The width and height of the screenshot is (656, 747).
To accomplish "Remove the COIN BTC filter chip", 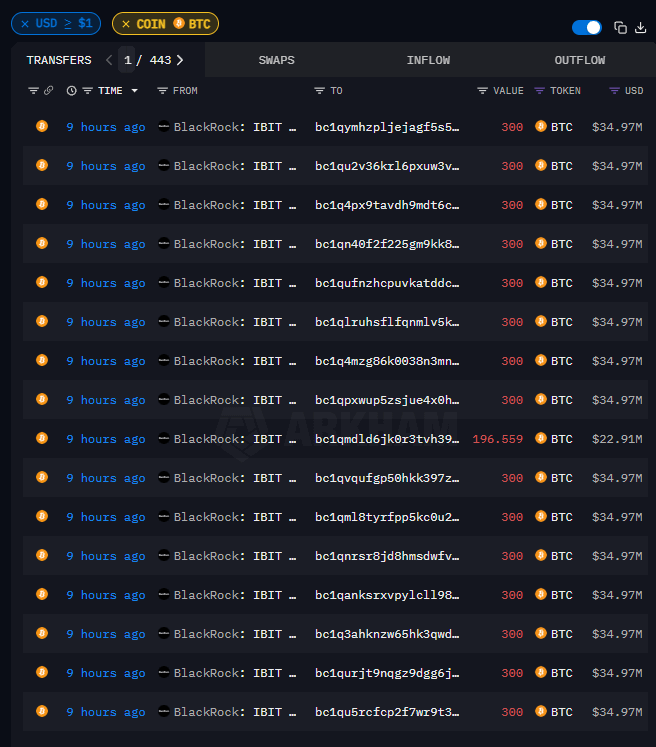I will (126, 24).
